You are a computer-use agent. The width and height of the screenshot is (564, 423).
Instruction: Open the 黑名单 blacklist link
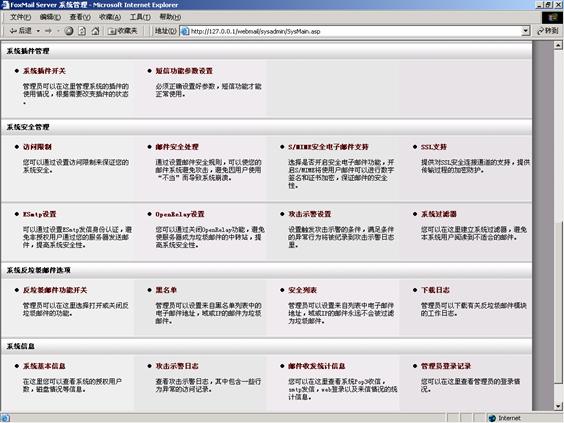(x=166, y=290)
